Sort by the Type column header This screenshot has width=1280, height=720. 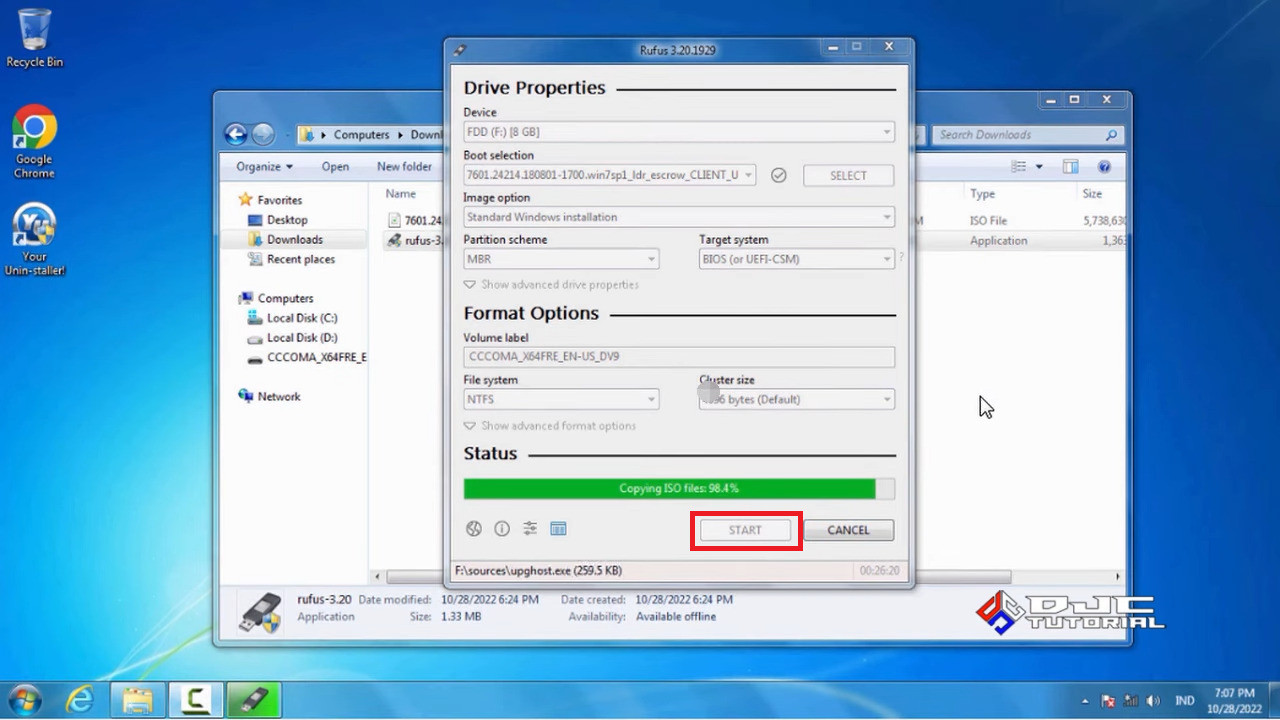pos(982,194)
